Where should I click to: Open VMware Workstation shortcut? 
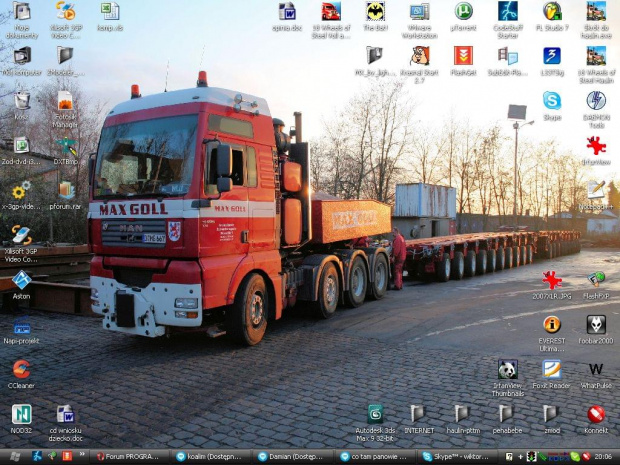click(419, 12)
